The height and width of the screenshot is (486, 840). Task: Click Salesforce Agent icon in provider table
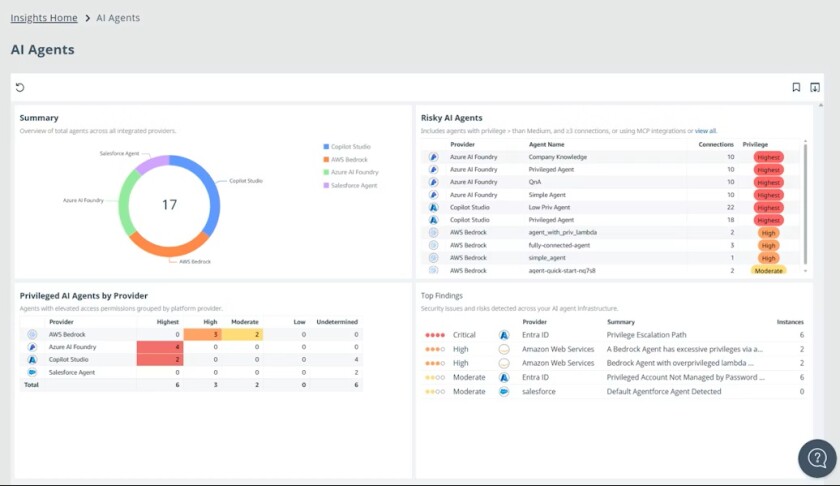click(32, 371)
